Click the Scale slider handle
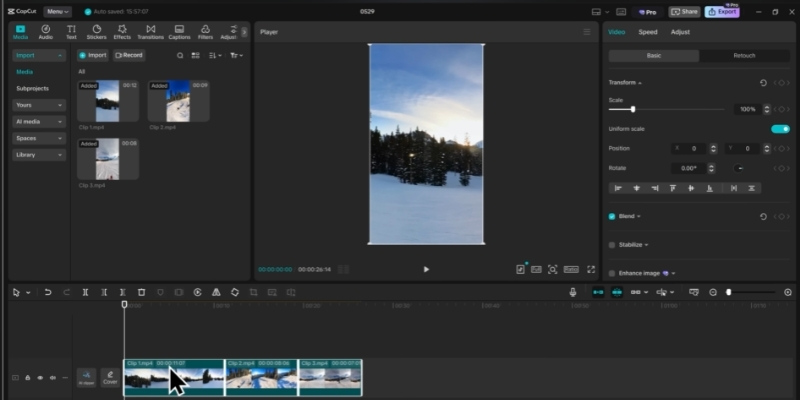The height and width of the screenshot is (400, 800). pyautogui.click(x=632, y=109)
